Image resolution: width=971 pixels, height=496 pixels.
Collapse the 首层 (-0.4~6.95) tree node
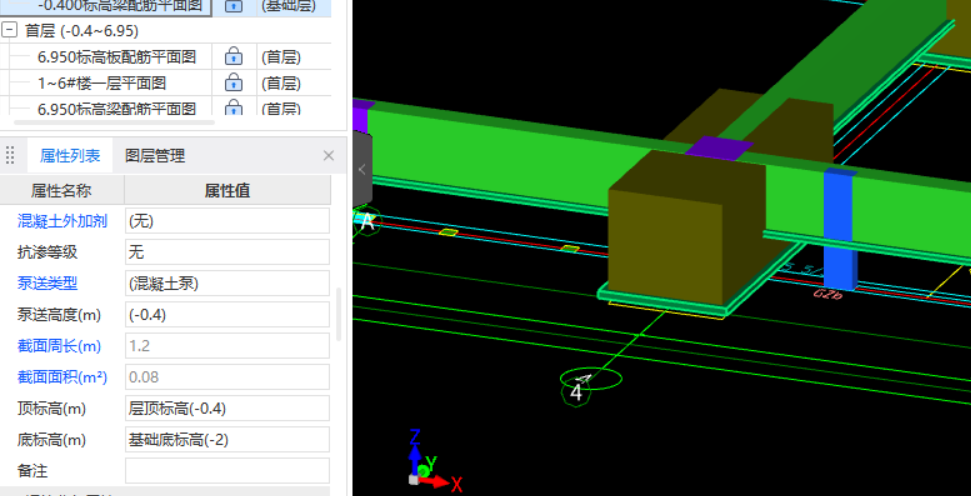point(9,30)
